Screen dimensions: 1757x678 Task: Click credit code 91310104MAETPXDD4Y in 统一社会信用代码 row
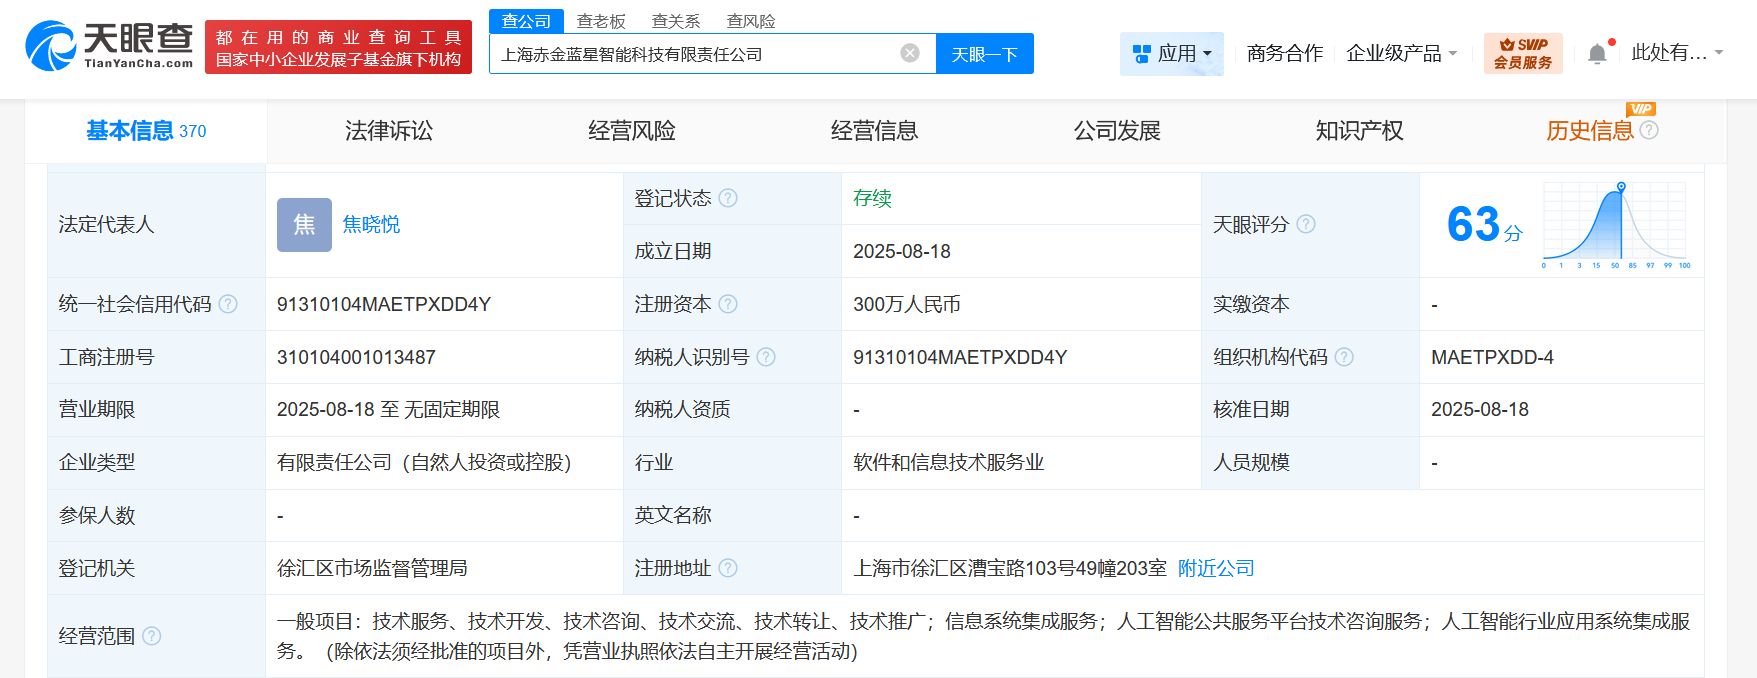384,304
